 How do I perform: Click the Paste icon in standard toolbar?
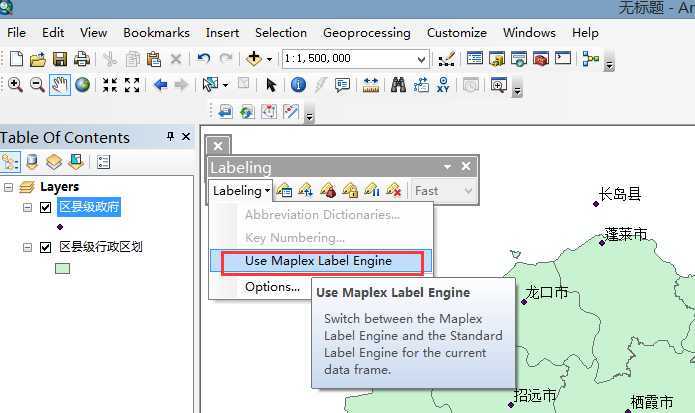[153, 59]
